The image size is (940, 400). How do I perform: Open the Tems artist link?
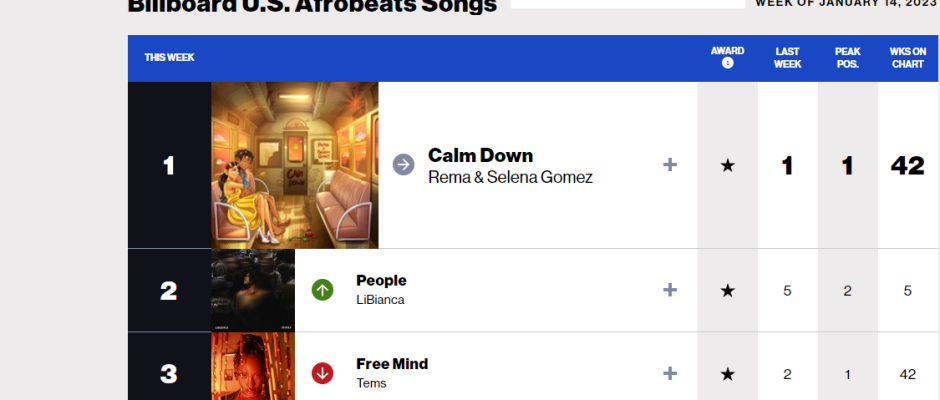tap(371, 382)
